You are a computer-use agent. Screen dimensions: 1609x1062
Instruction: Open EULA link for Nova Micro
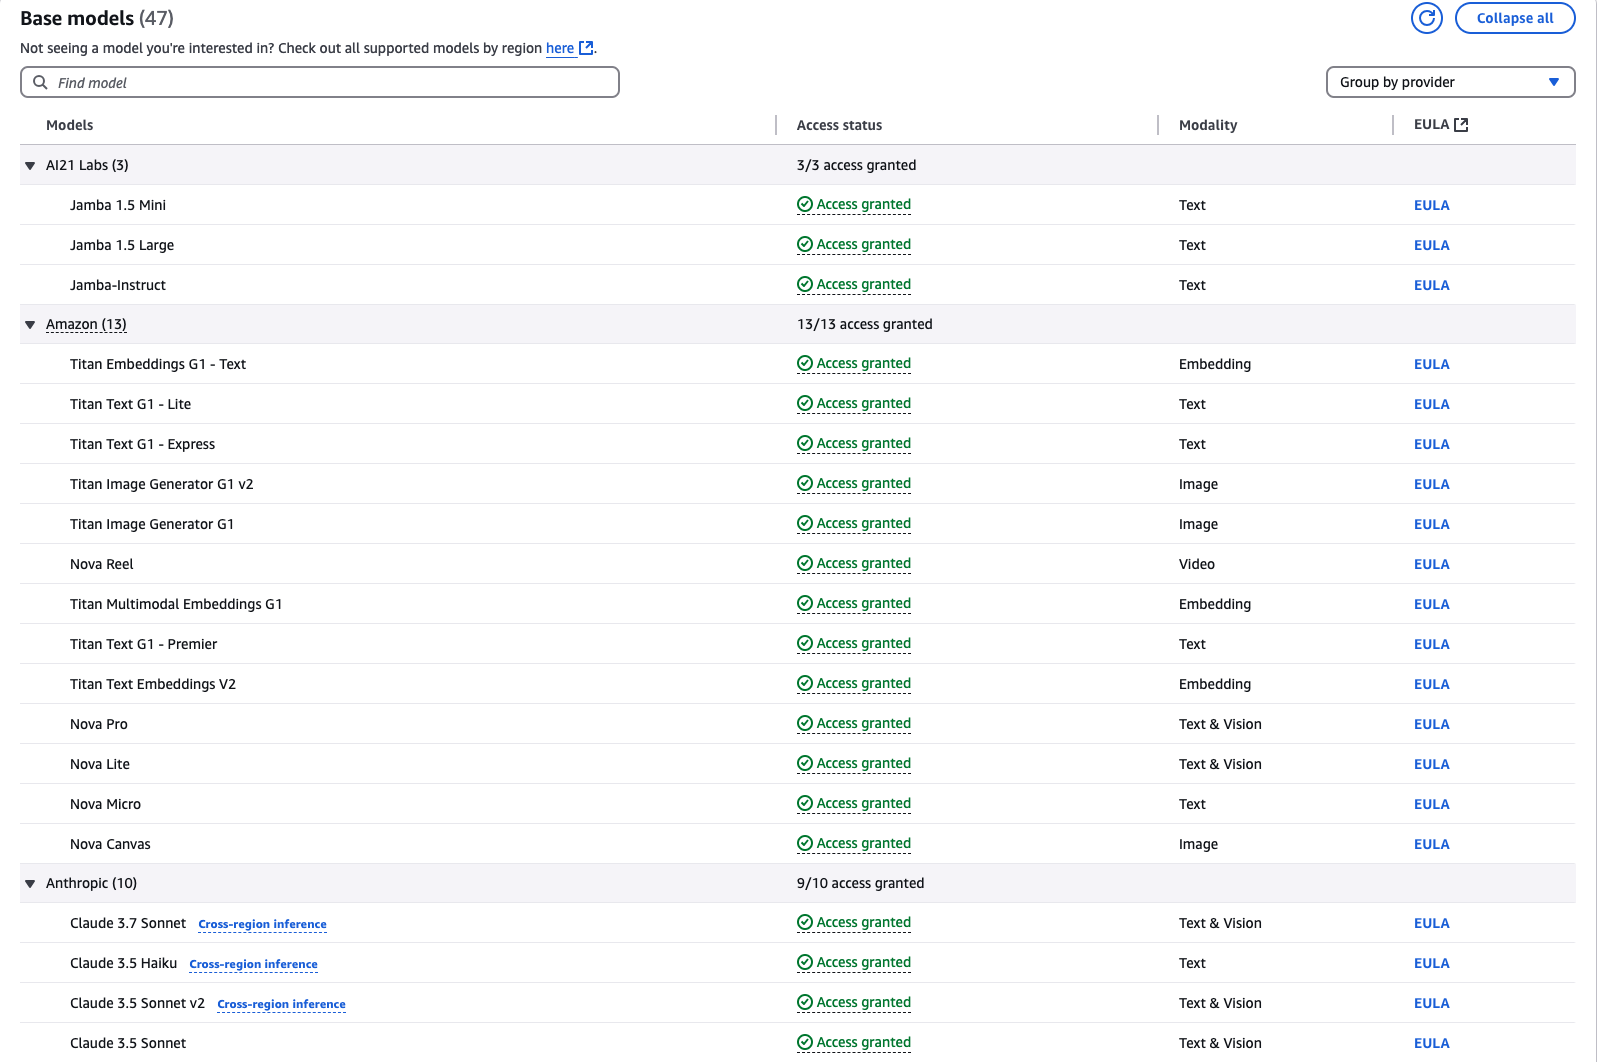pyautogui.click(x=1431, y=804)
